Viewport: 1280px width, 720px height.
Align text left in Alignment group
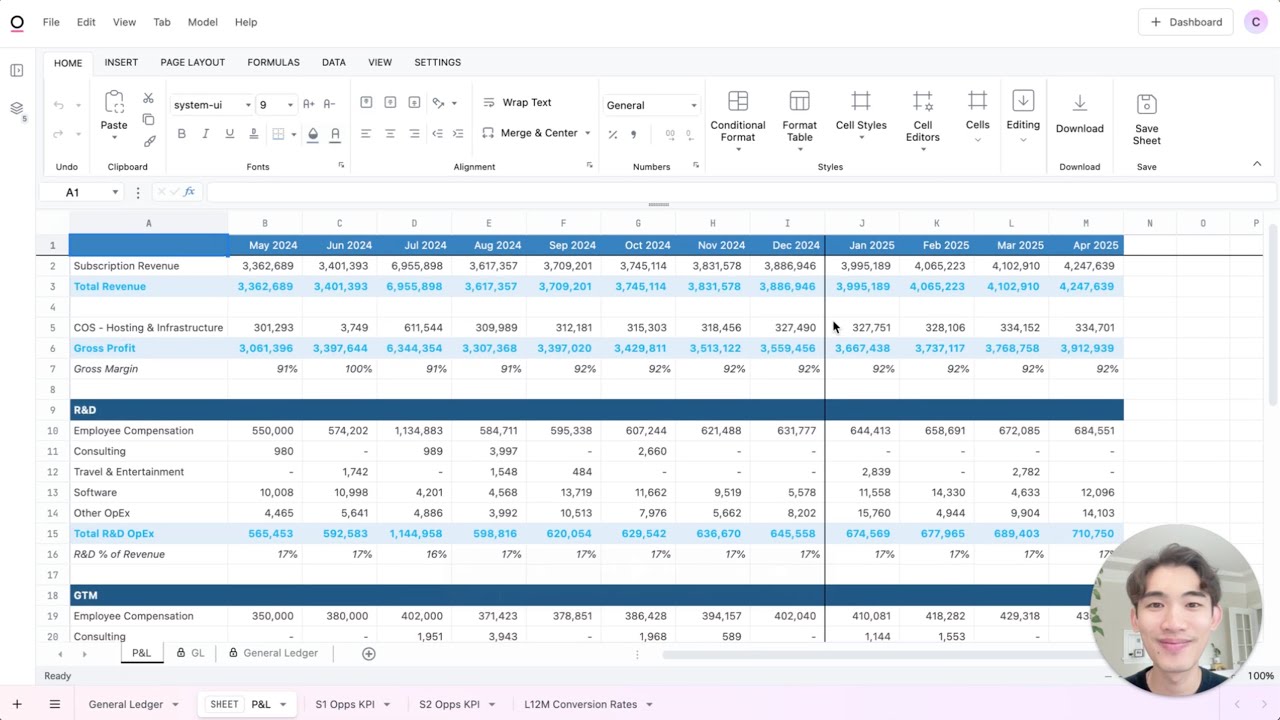click(x=366, y=133)
